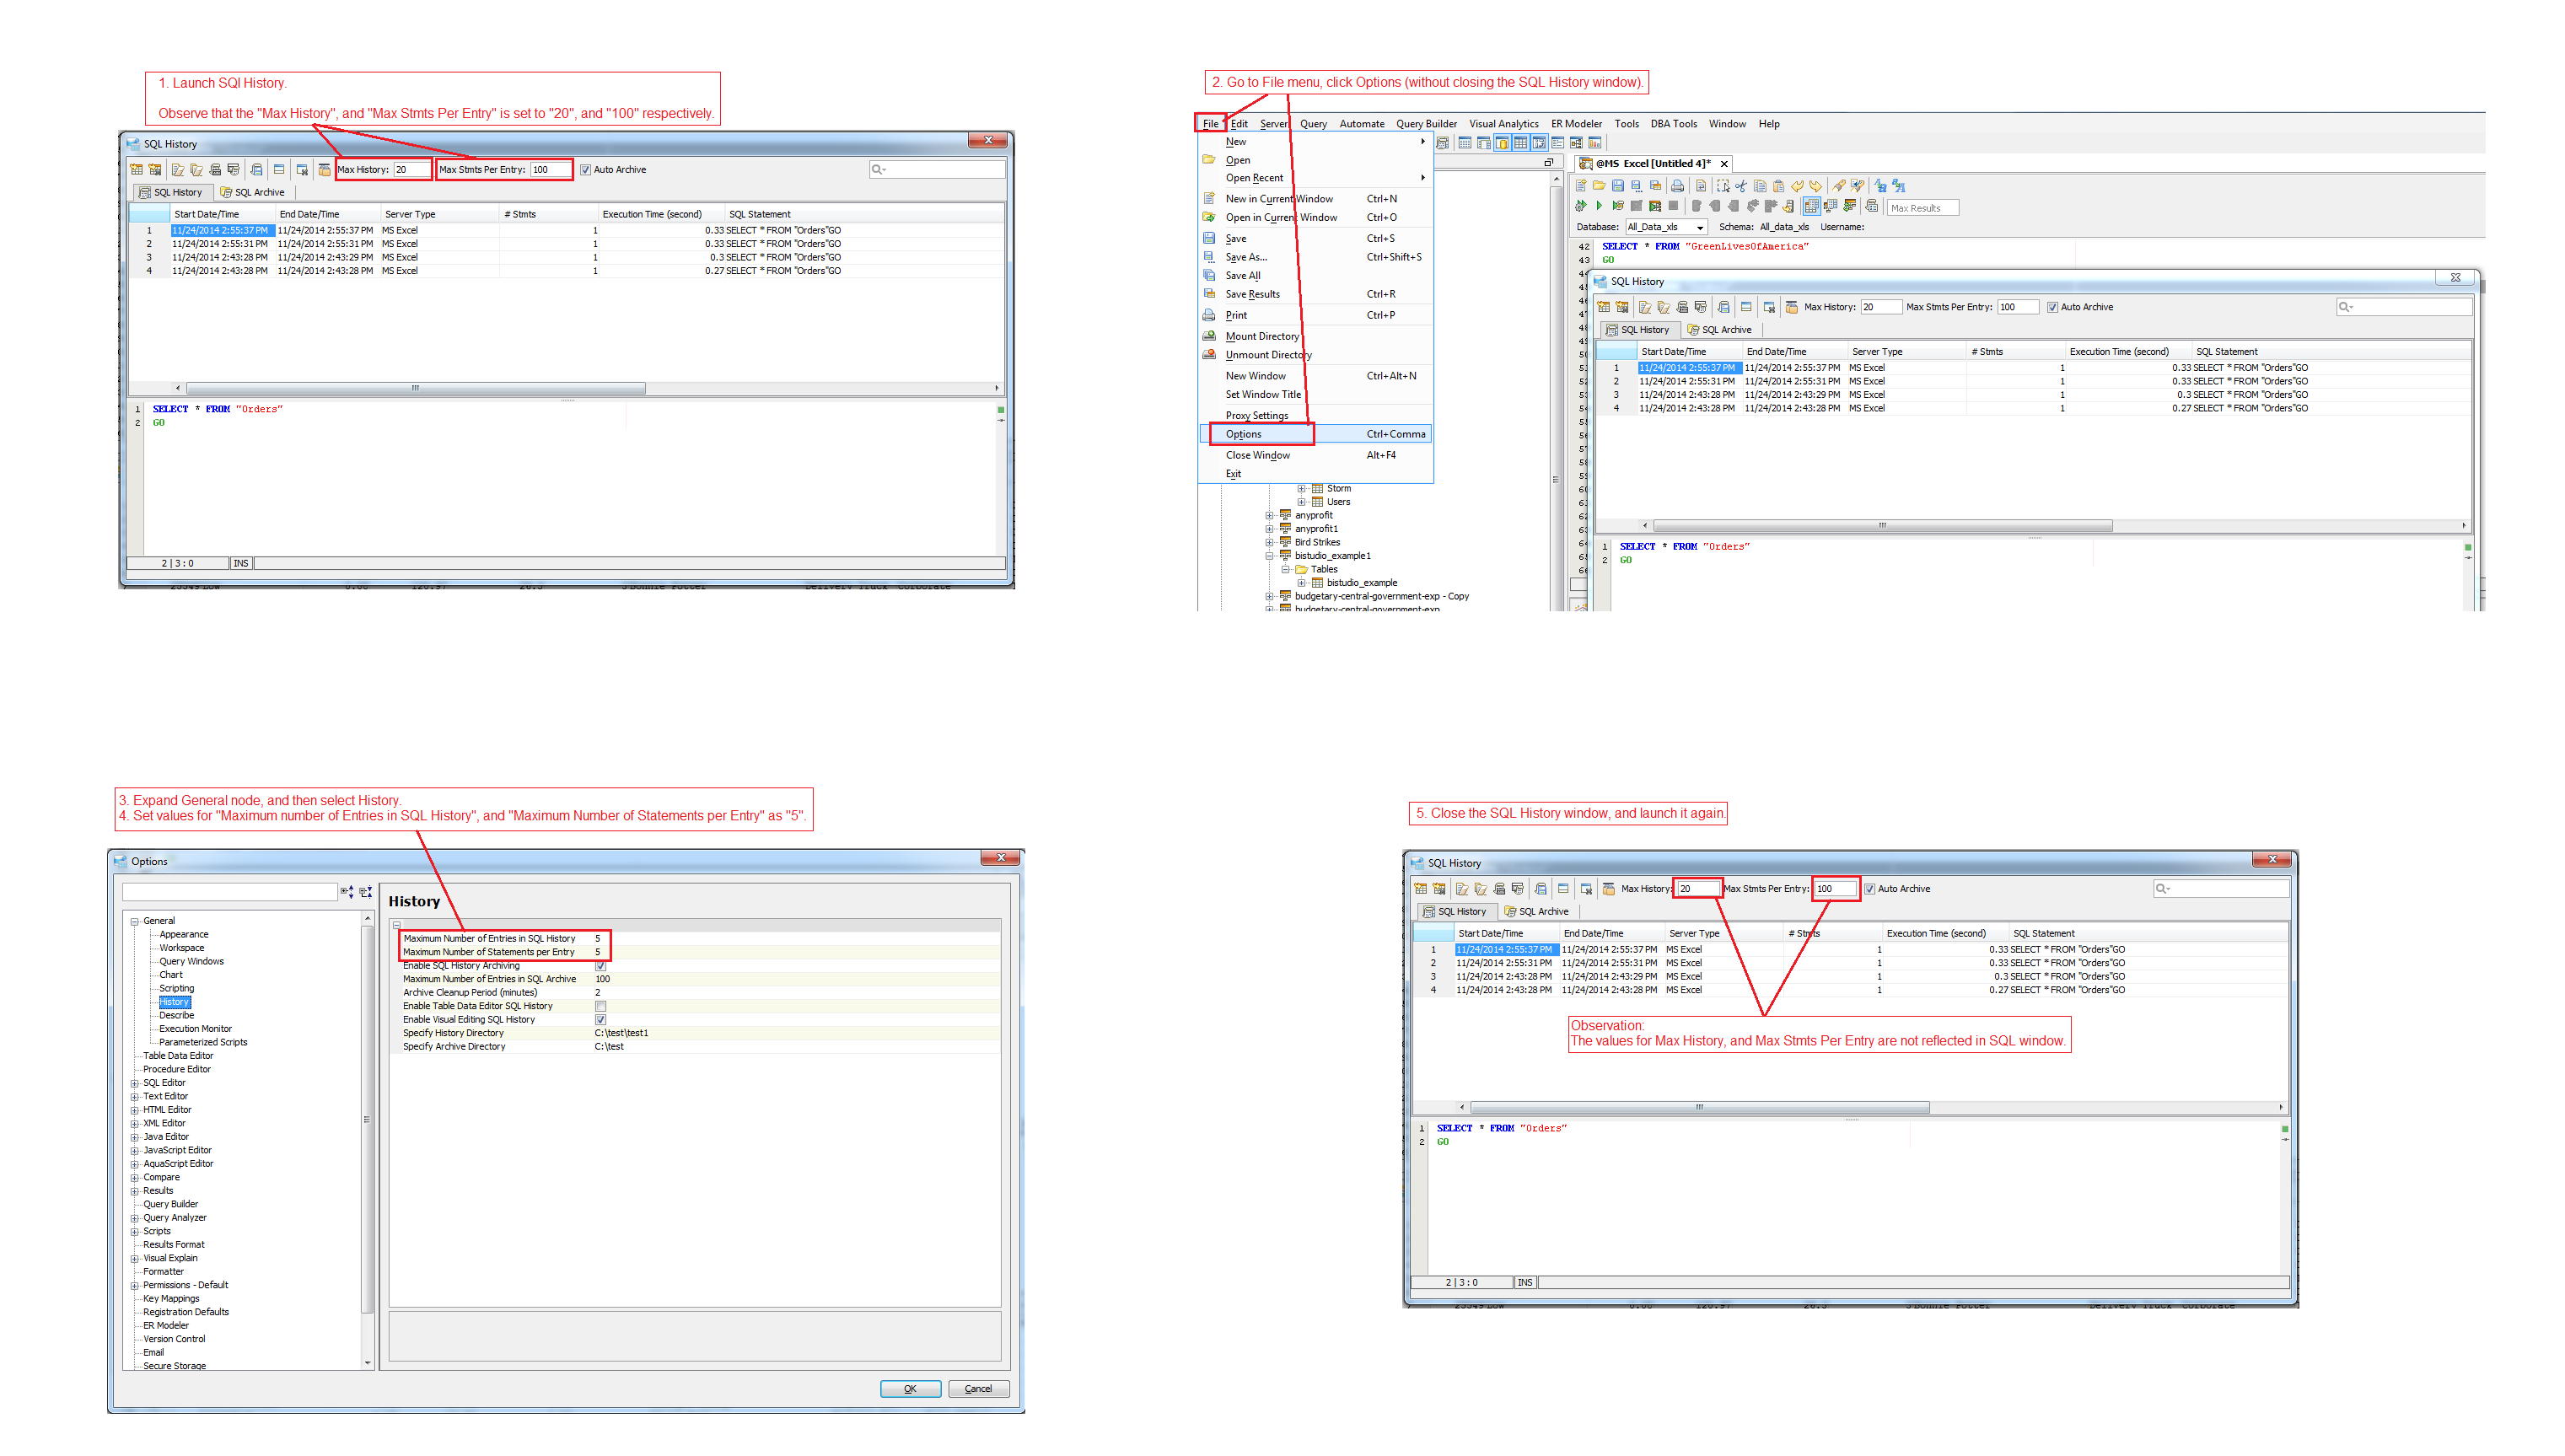Toggle Enable Visual Editing SQL History checkbox

click(x=600, y=1020)
